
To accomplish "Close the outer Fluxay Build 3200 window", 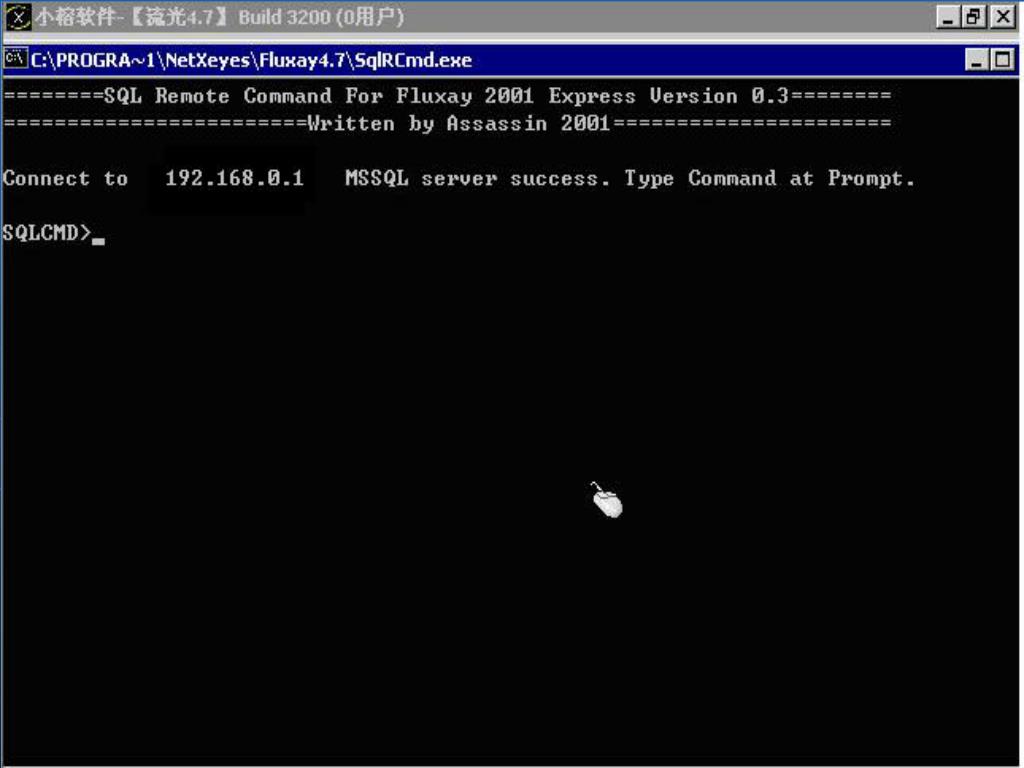I will (1002, 17).
